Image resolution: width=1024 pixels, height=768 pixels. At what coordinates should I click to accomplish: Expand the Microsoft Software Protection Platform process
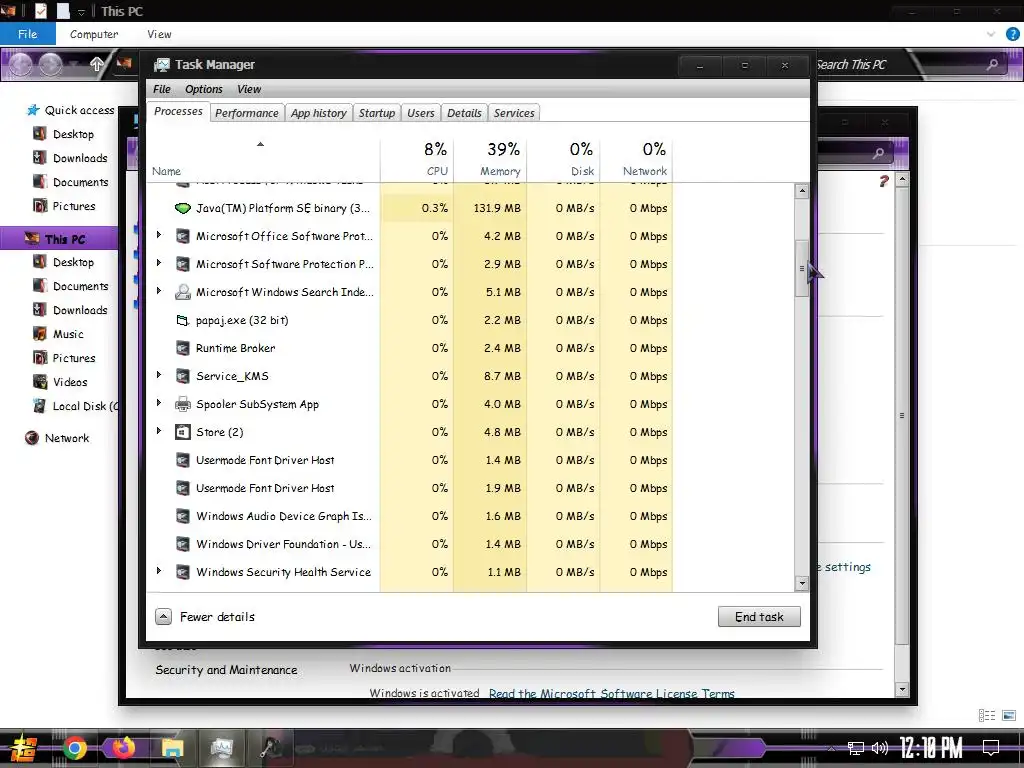pos(159,263)
